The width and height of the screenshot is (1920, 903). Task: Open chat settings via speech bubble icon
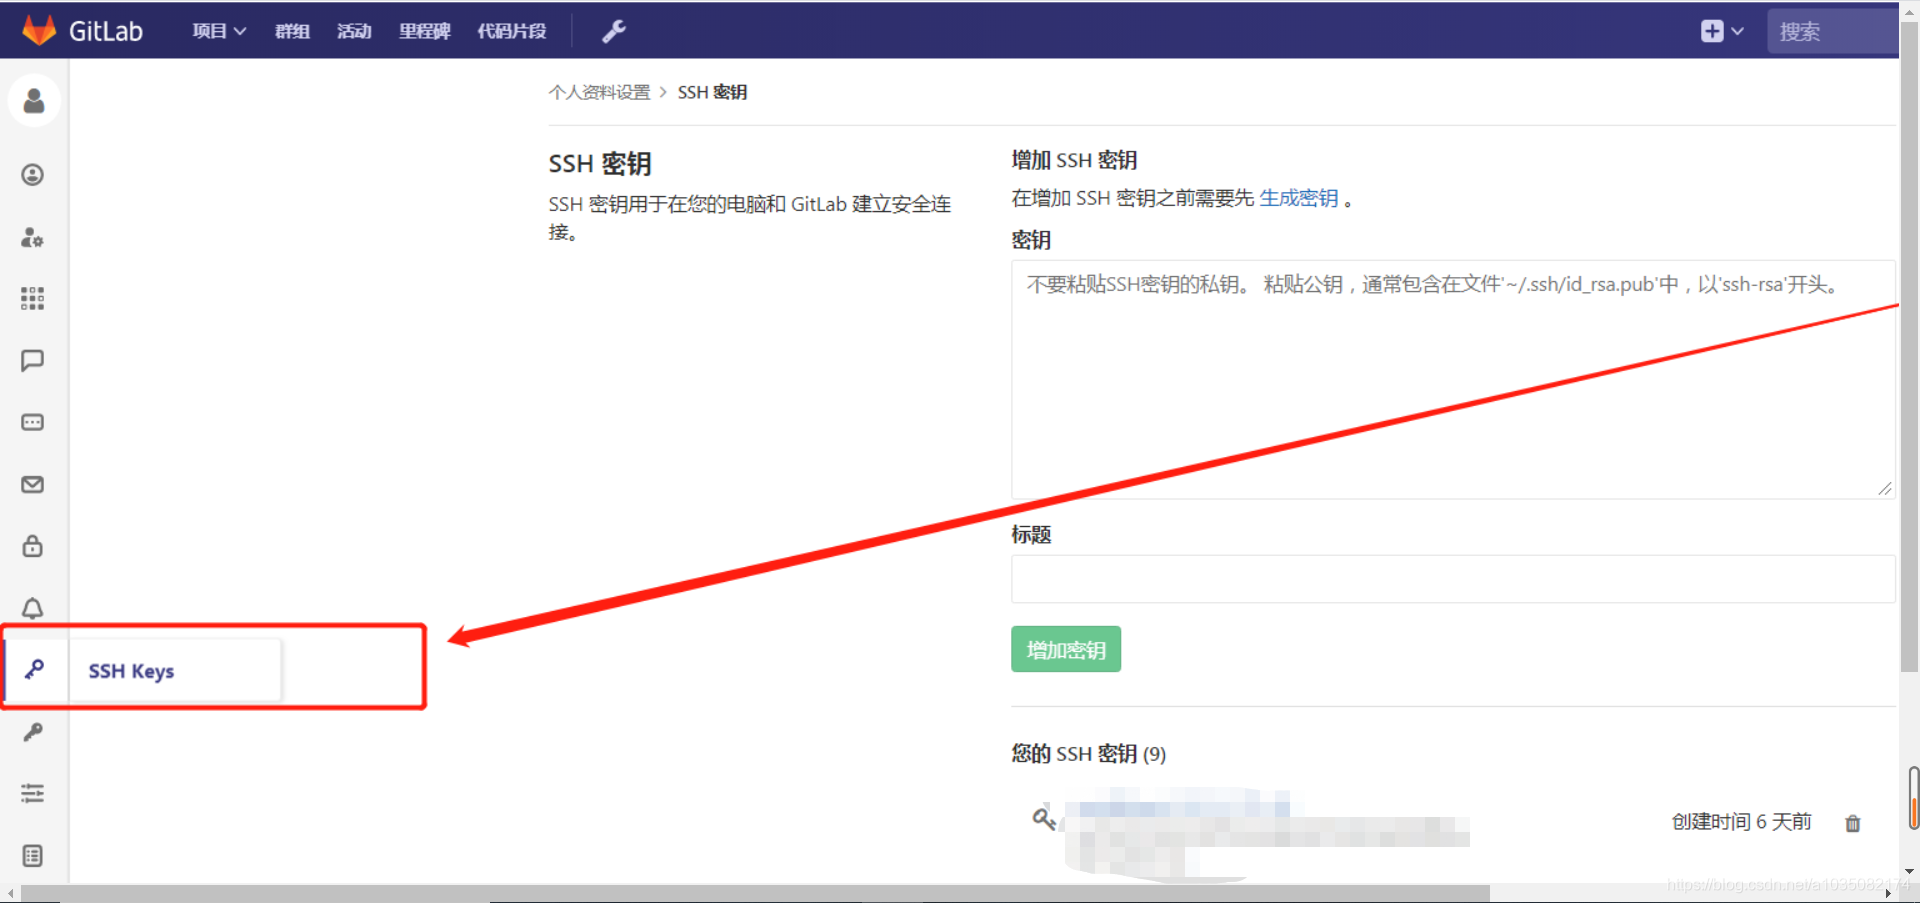pyautogui.click(x=32, y=360)
